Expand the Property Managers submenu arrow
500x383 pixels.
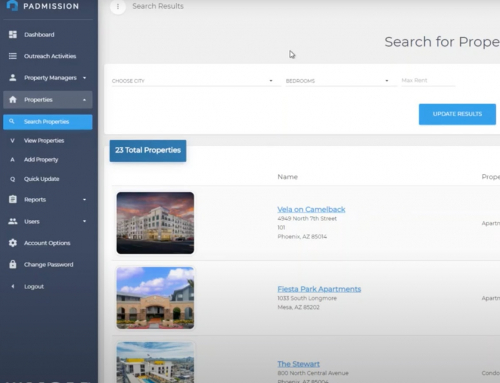(84, 78)
